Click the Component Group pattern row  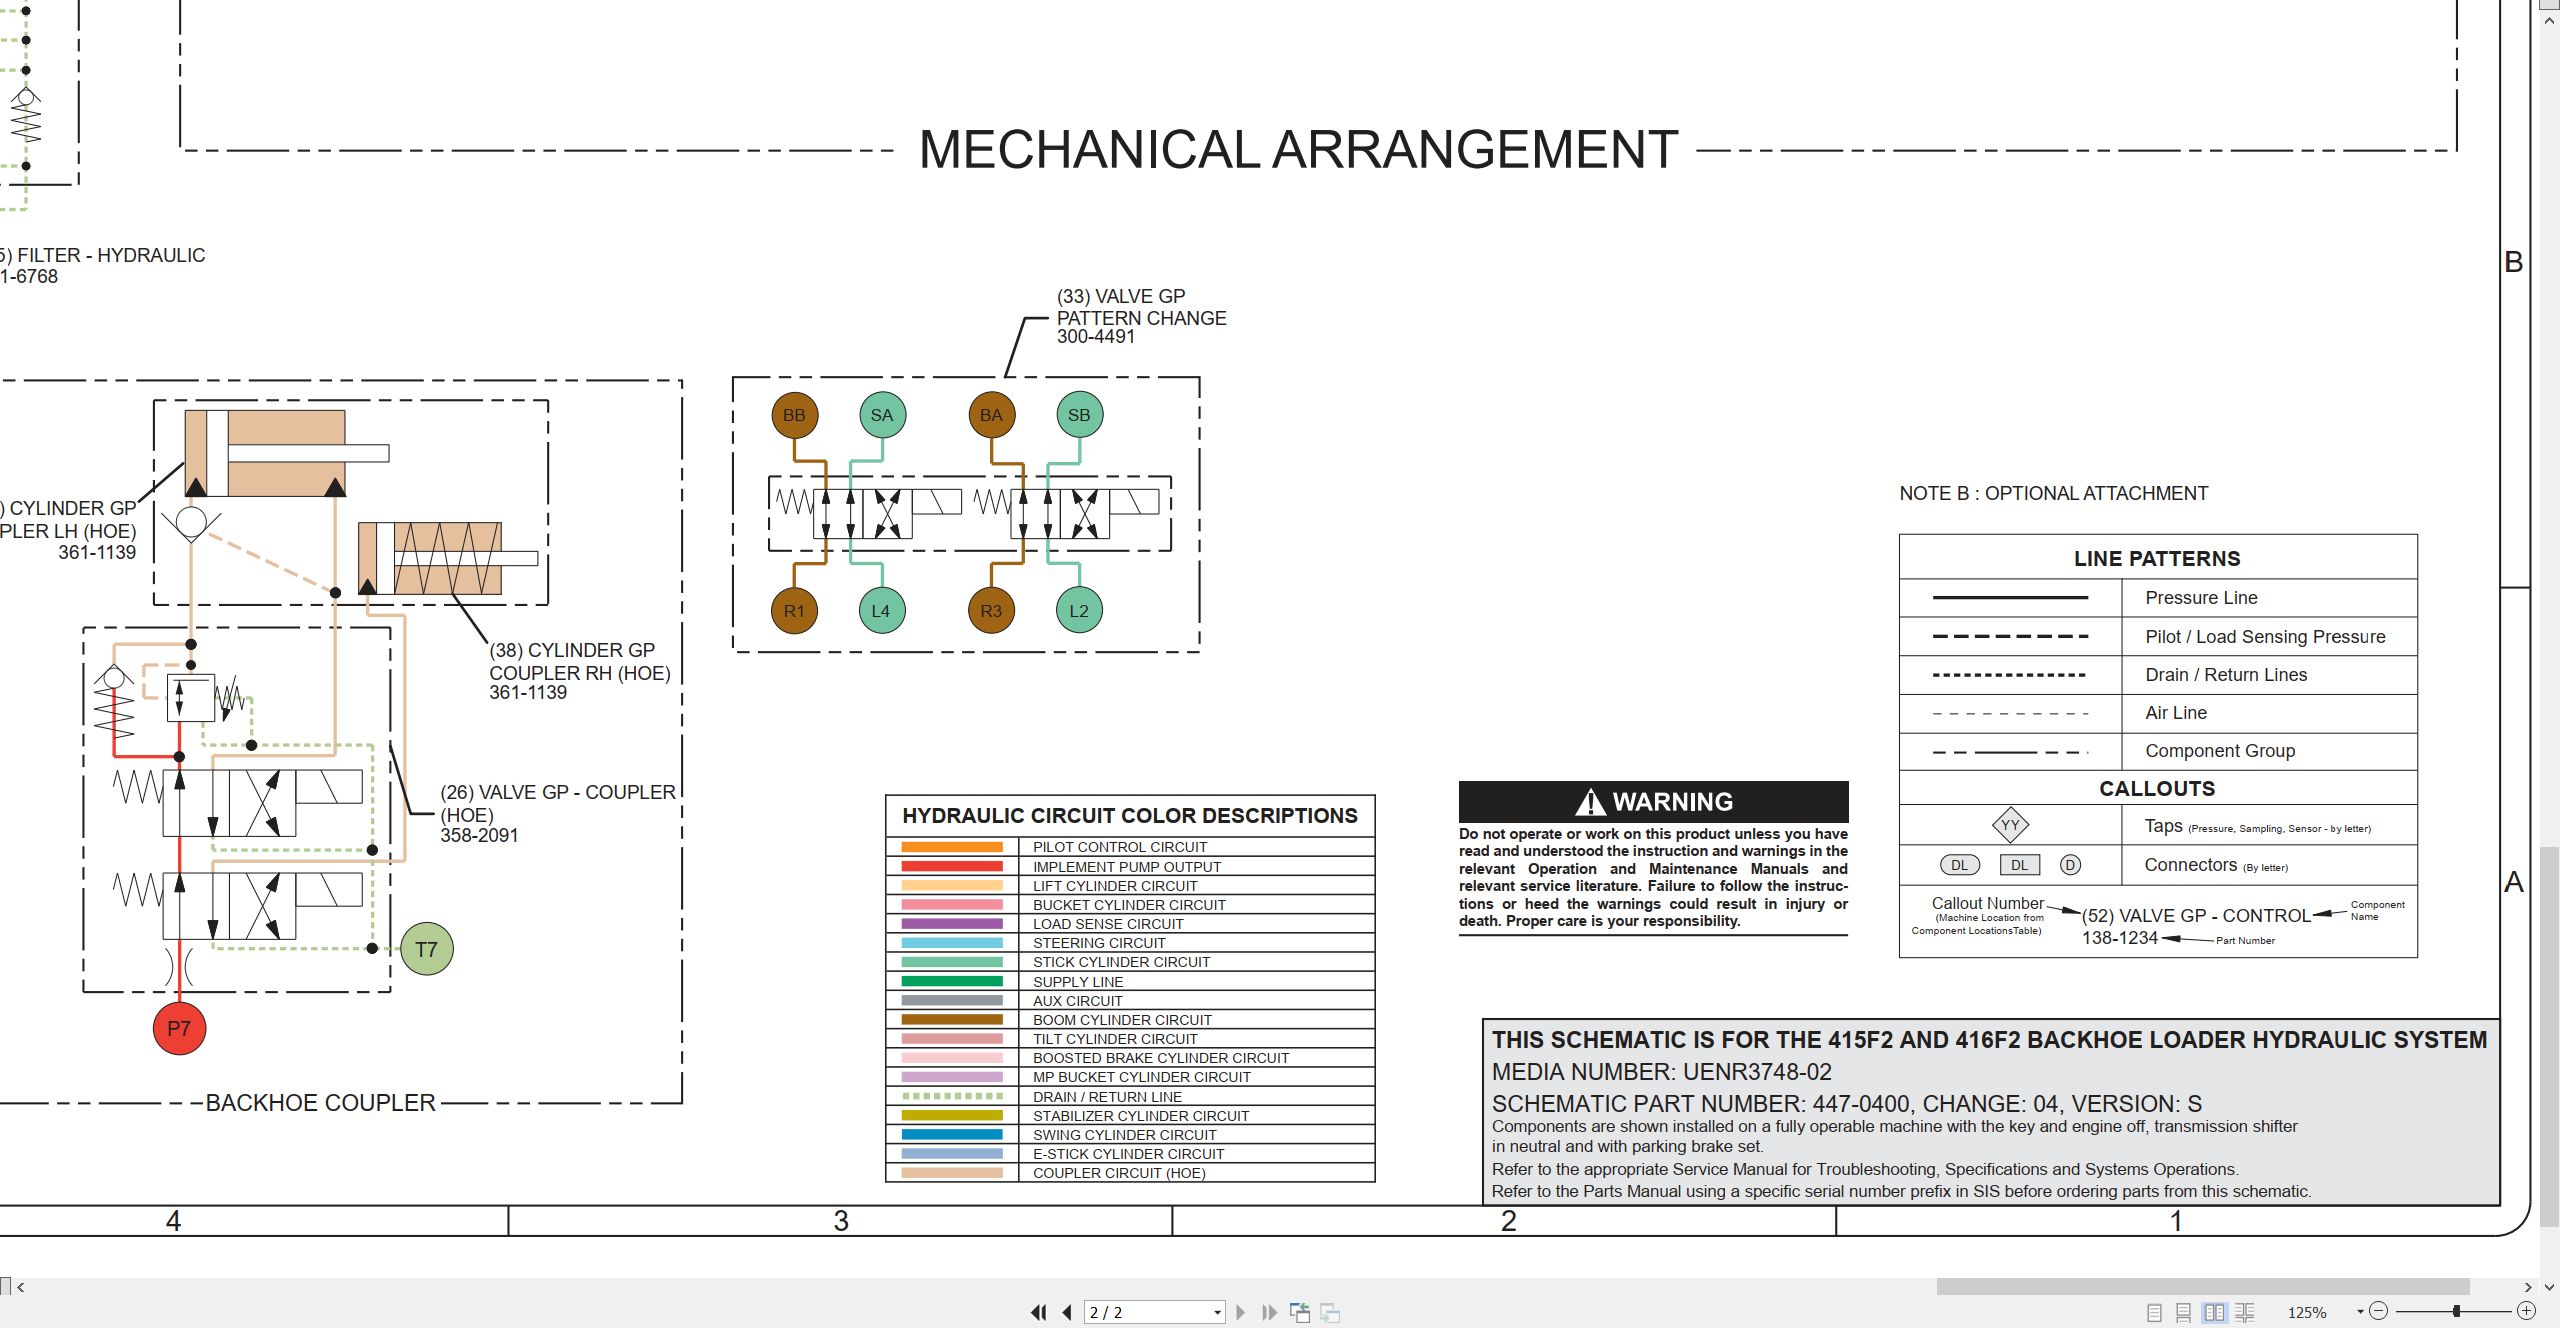2158,750
